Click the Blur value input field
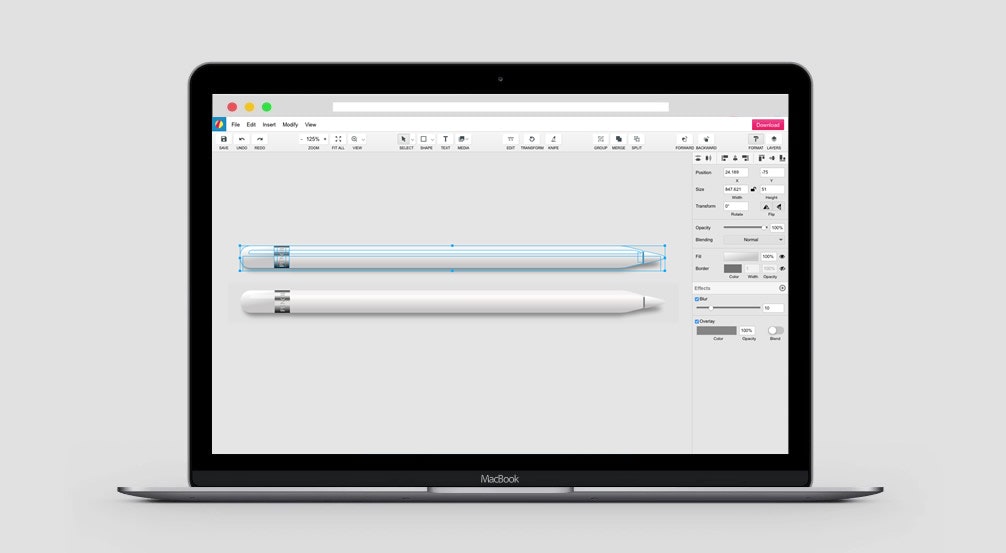The image size is (1006, 553). (x=773, y=308)
